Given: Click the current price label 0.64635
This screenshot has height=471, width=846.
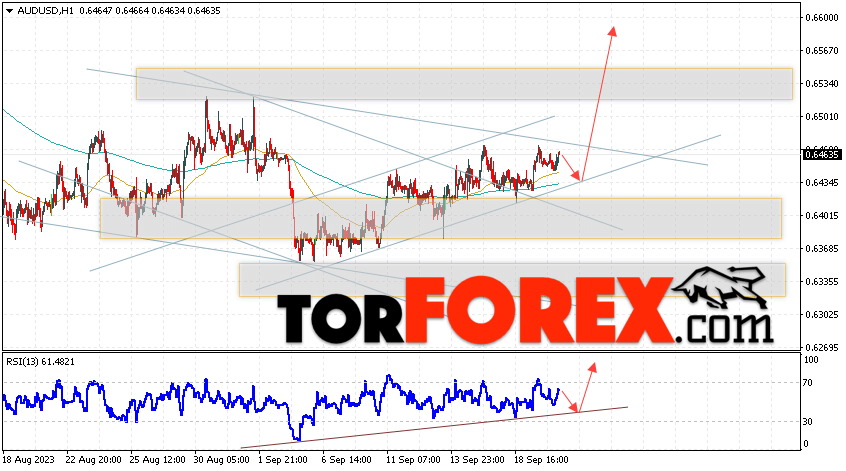Looking at the screenshot, I should point(822,155).
